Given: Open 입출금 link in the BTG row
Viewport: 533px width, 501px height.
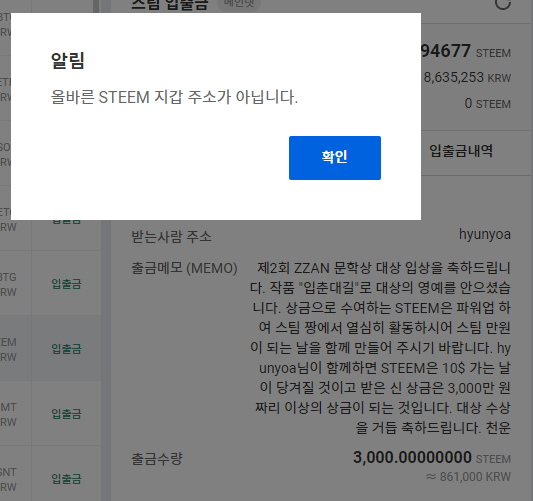Looking at the screenshot, I should click(66, 283).
